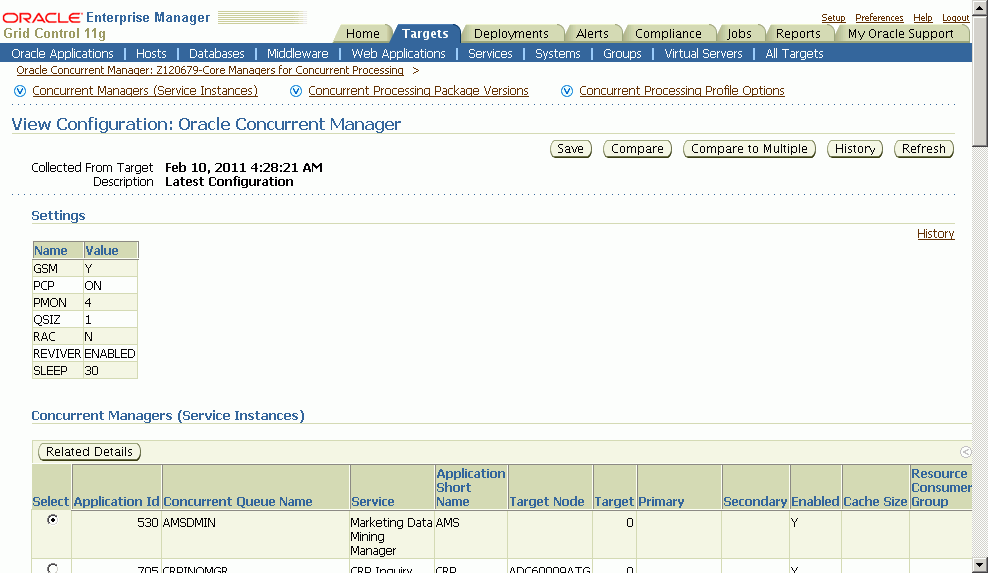Click the arrow icon beside Concurrent Processing Package Versions
This screenshot has height=573, width=988.
[296, 91]
